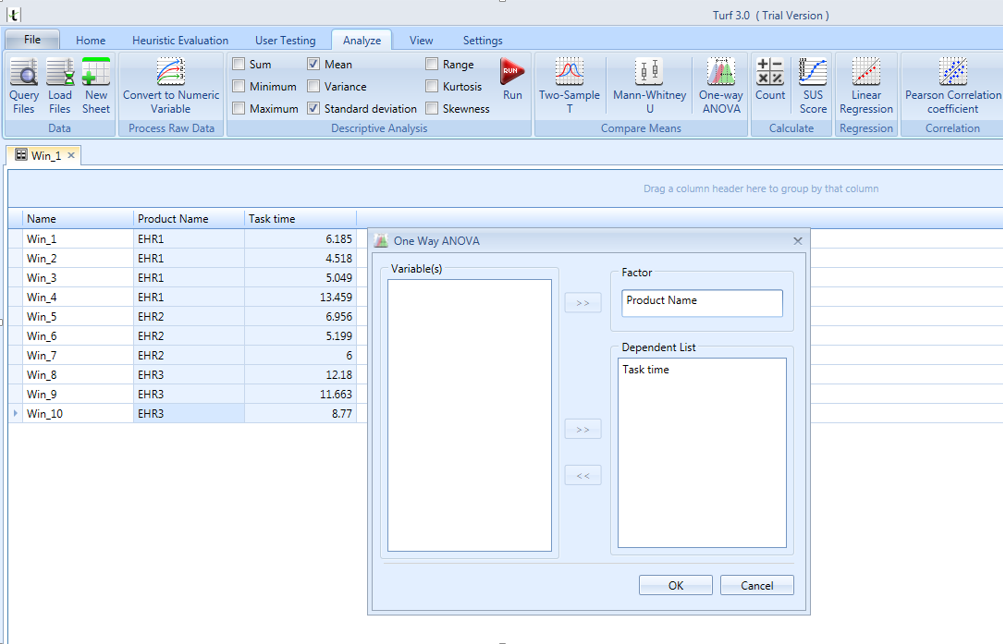Open the User Testing ribbon tab
Screen dimensions: 1003x644
[x=285, y=40]
